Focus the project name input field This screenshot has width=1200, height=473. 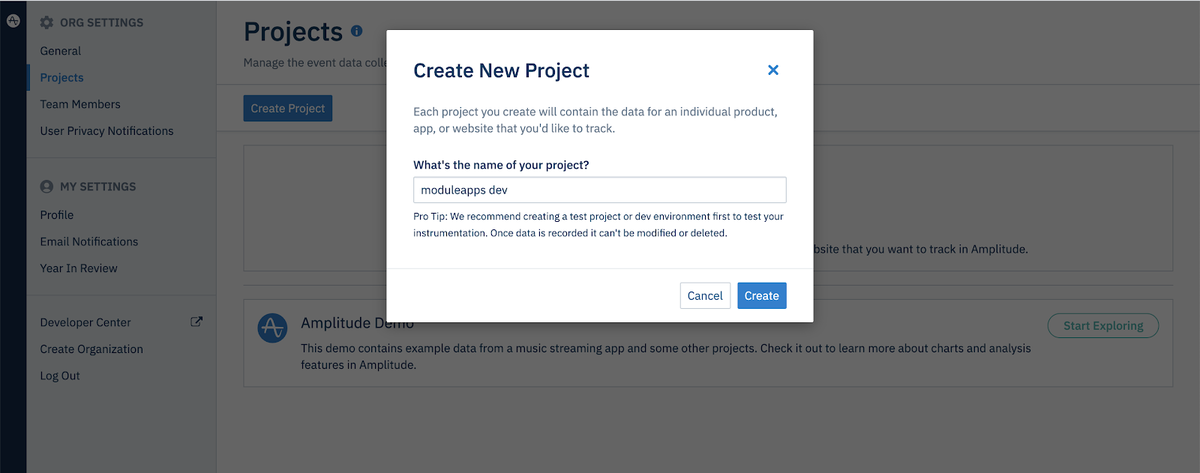tap(600, 190)
